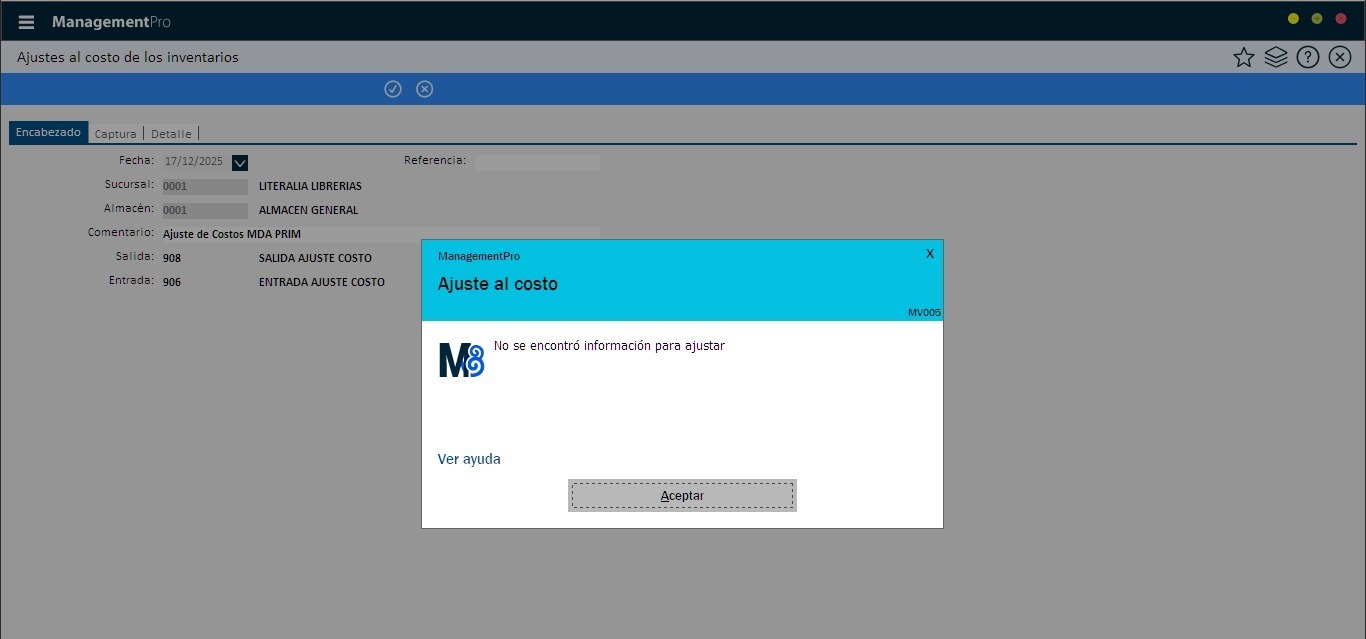Click into the Referencia input field
Screen dimensions: 1366x639
tap(537, 161)
